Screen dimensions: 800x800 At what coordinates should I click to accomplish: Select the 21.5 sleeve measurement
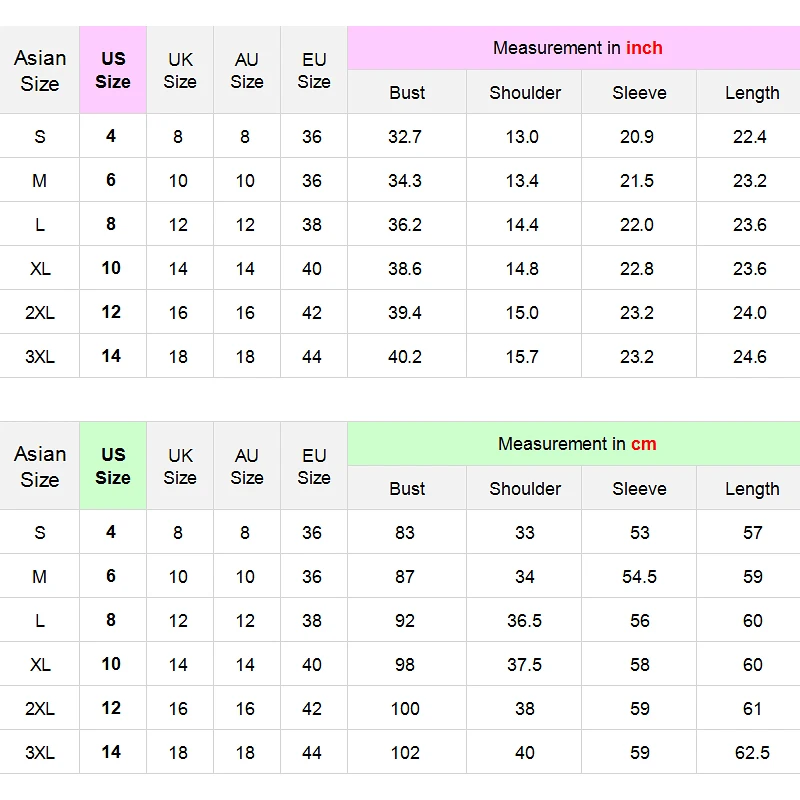pyautogui.click(x=637, y=181)
